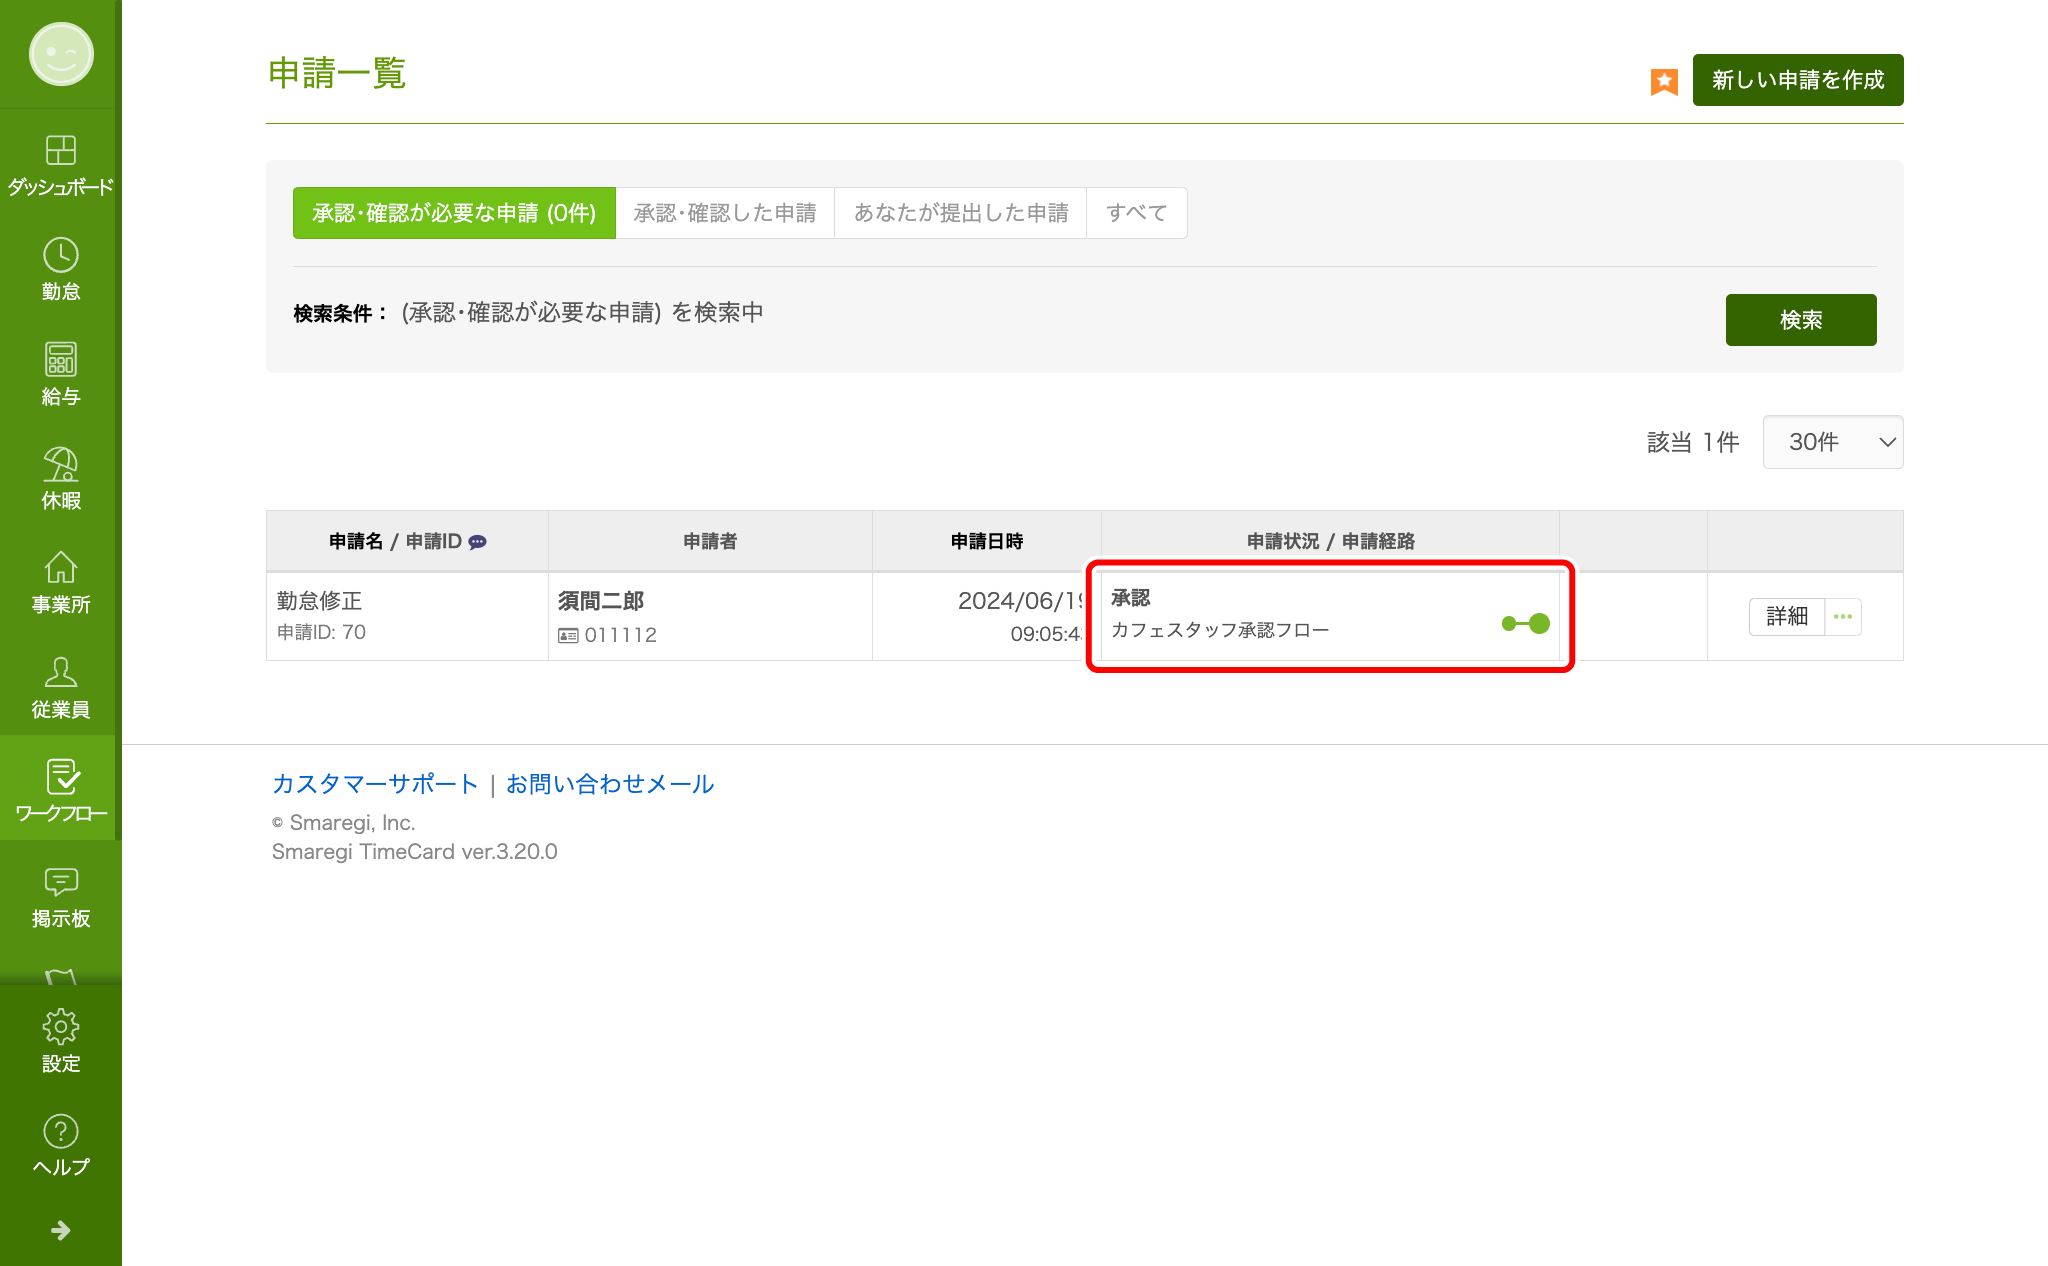The image size is (2048, 1266).
Task: Open the 30件 page-size dropdown
Action: click(1832, 442)
